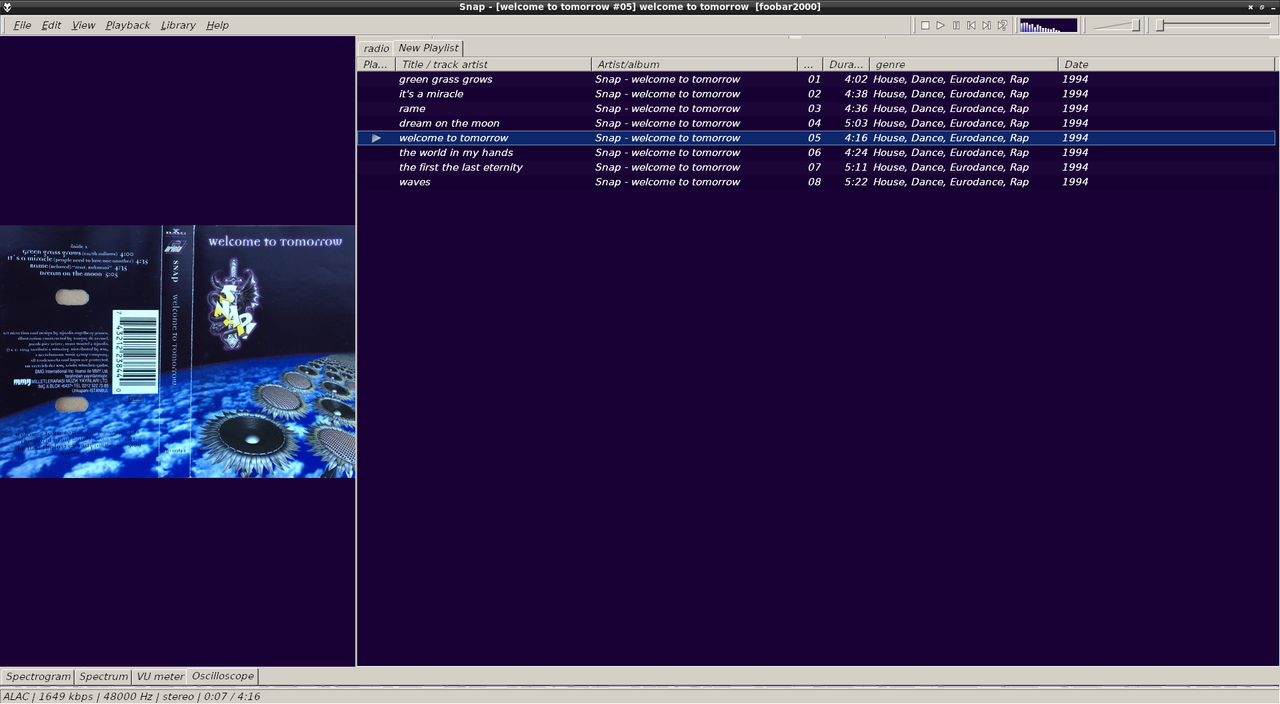Pause the current track
This screenshot has width=1280, height=704.
pyautogui.click(x=956, y=25)
